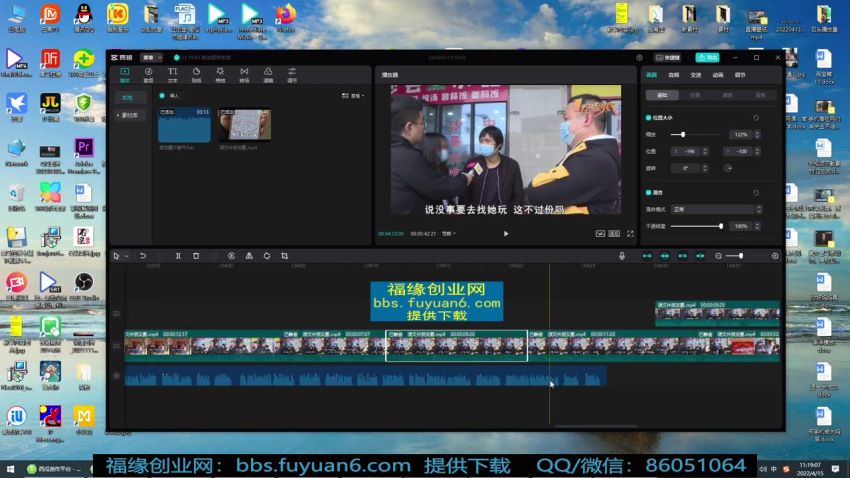Reset the 混合 blend settings
Viewport: 850px width, 478px height.
tap(756, 192)
